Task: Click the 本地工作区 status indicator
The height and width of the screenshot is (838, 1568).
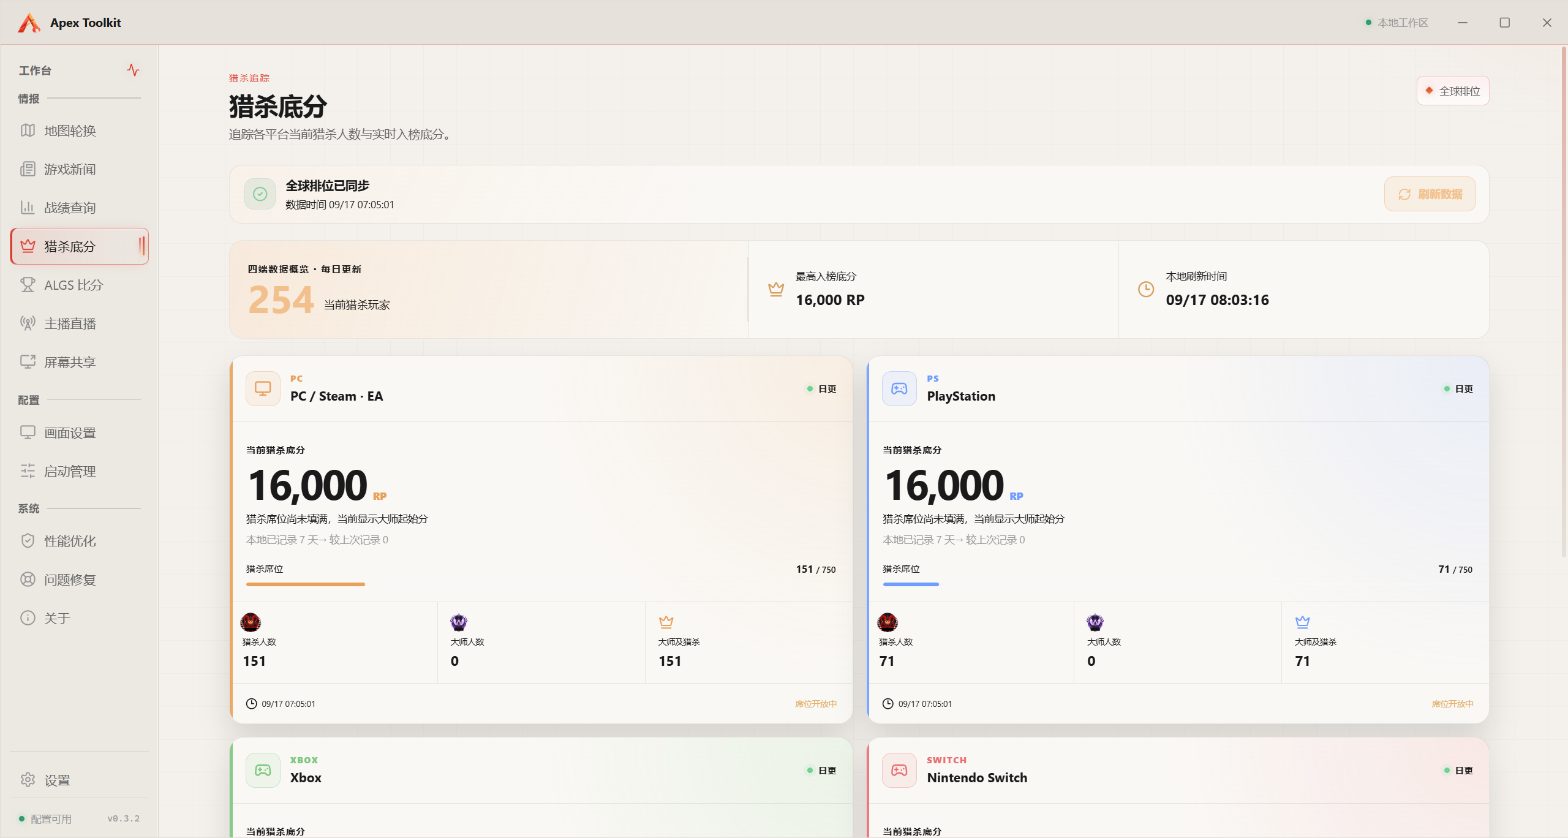Action: pos(1397,23)
